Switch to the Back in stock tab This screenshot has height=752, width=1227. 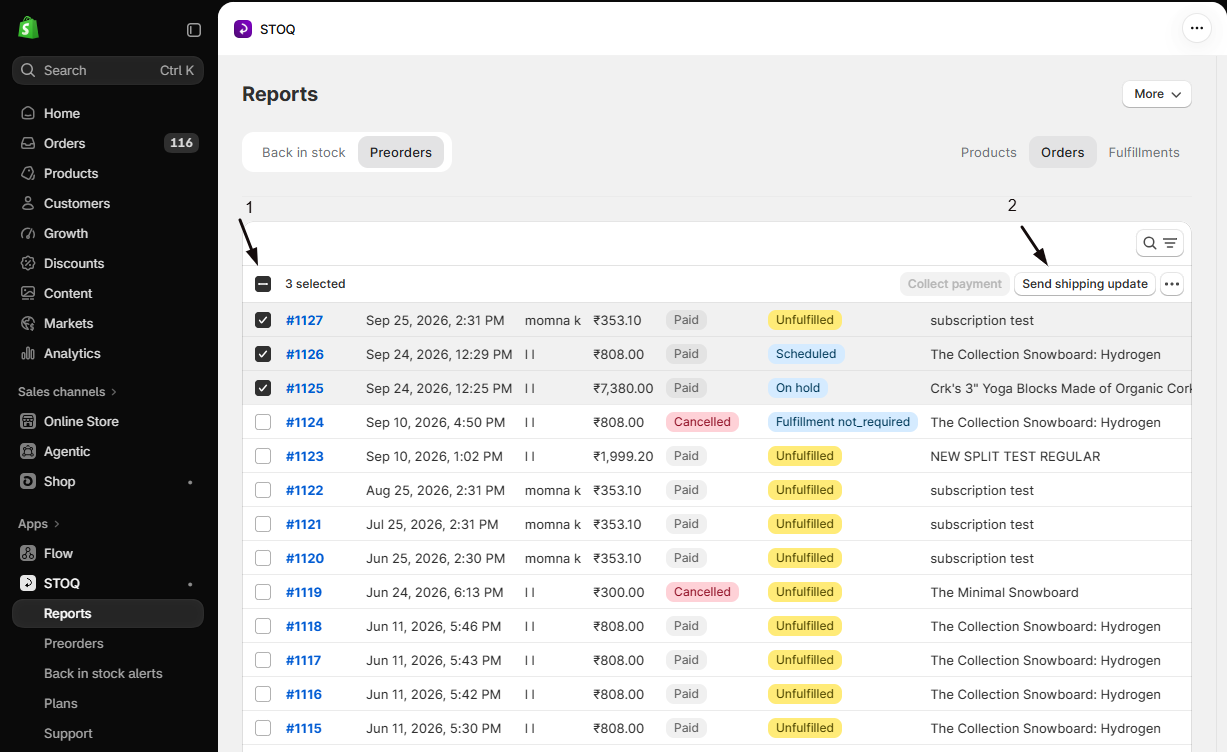click(304, 152)
